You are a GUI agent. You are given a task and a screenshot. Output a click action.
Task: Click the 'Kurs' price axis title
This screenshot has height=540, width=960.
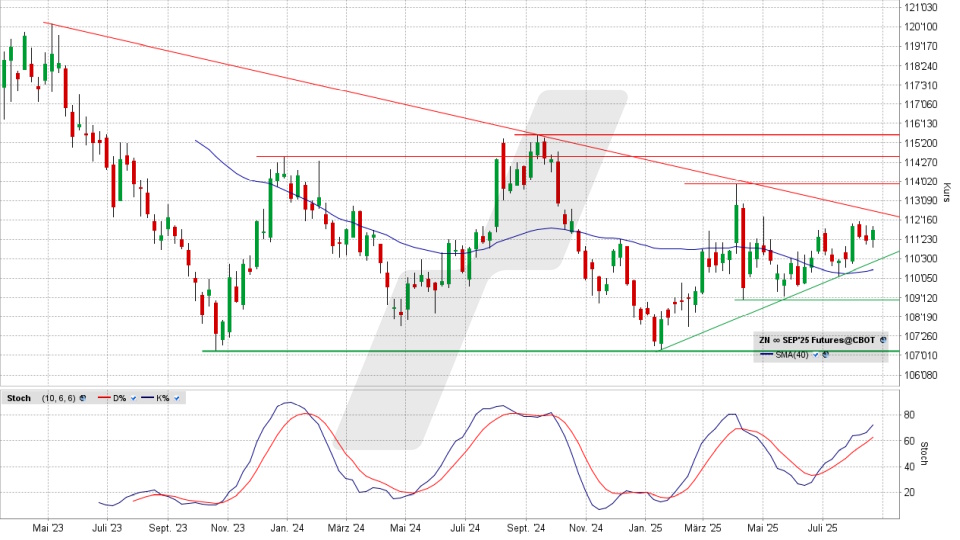coord(946,193)
